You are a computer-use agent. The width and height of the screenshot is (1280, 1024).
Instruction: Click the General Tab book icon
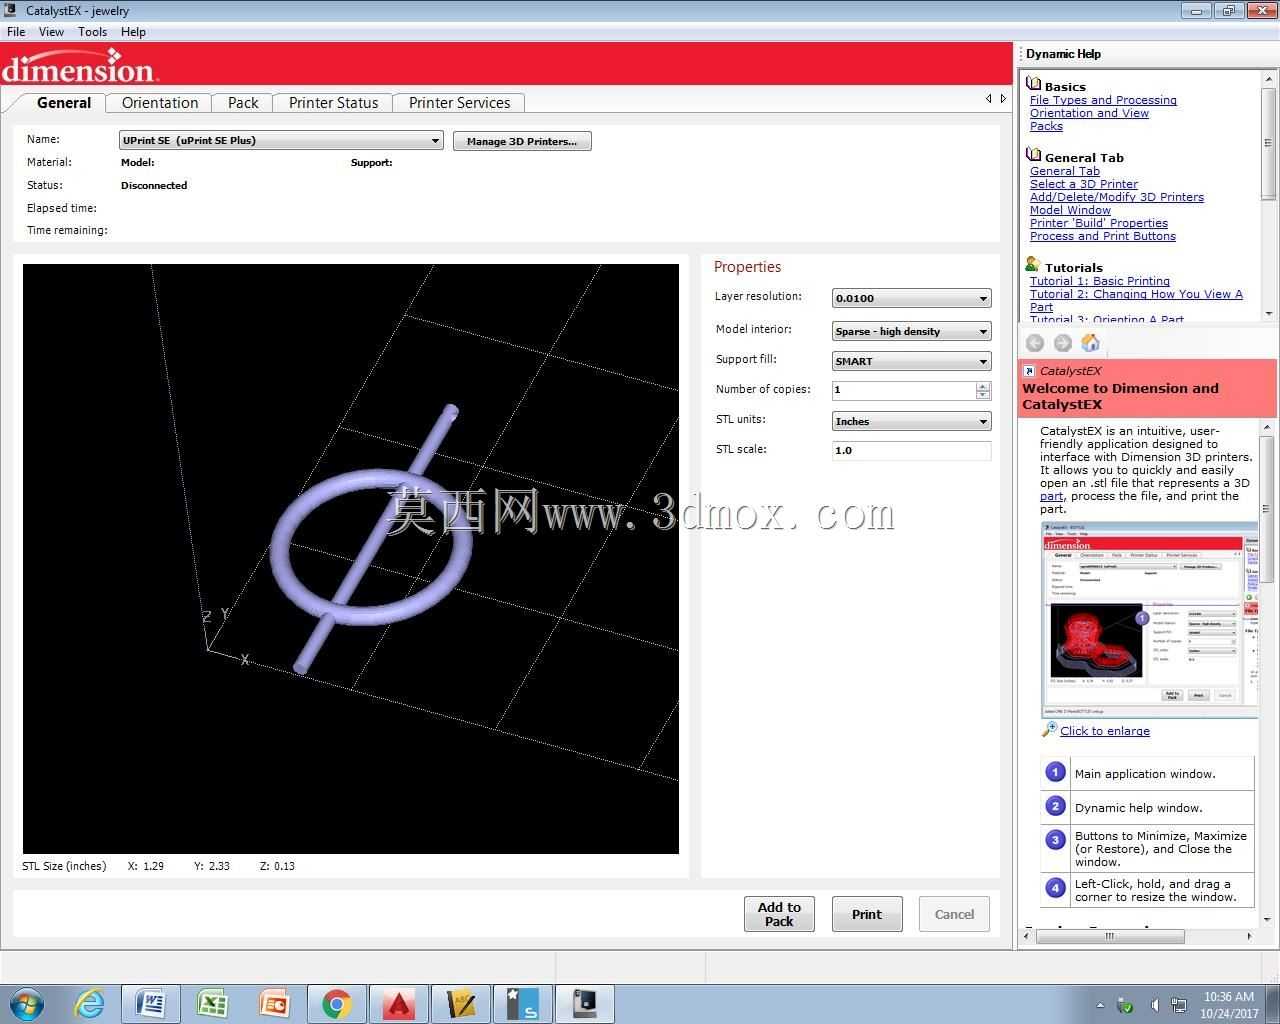(1034, 156)
